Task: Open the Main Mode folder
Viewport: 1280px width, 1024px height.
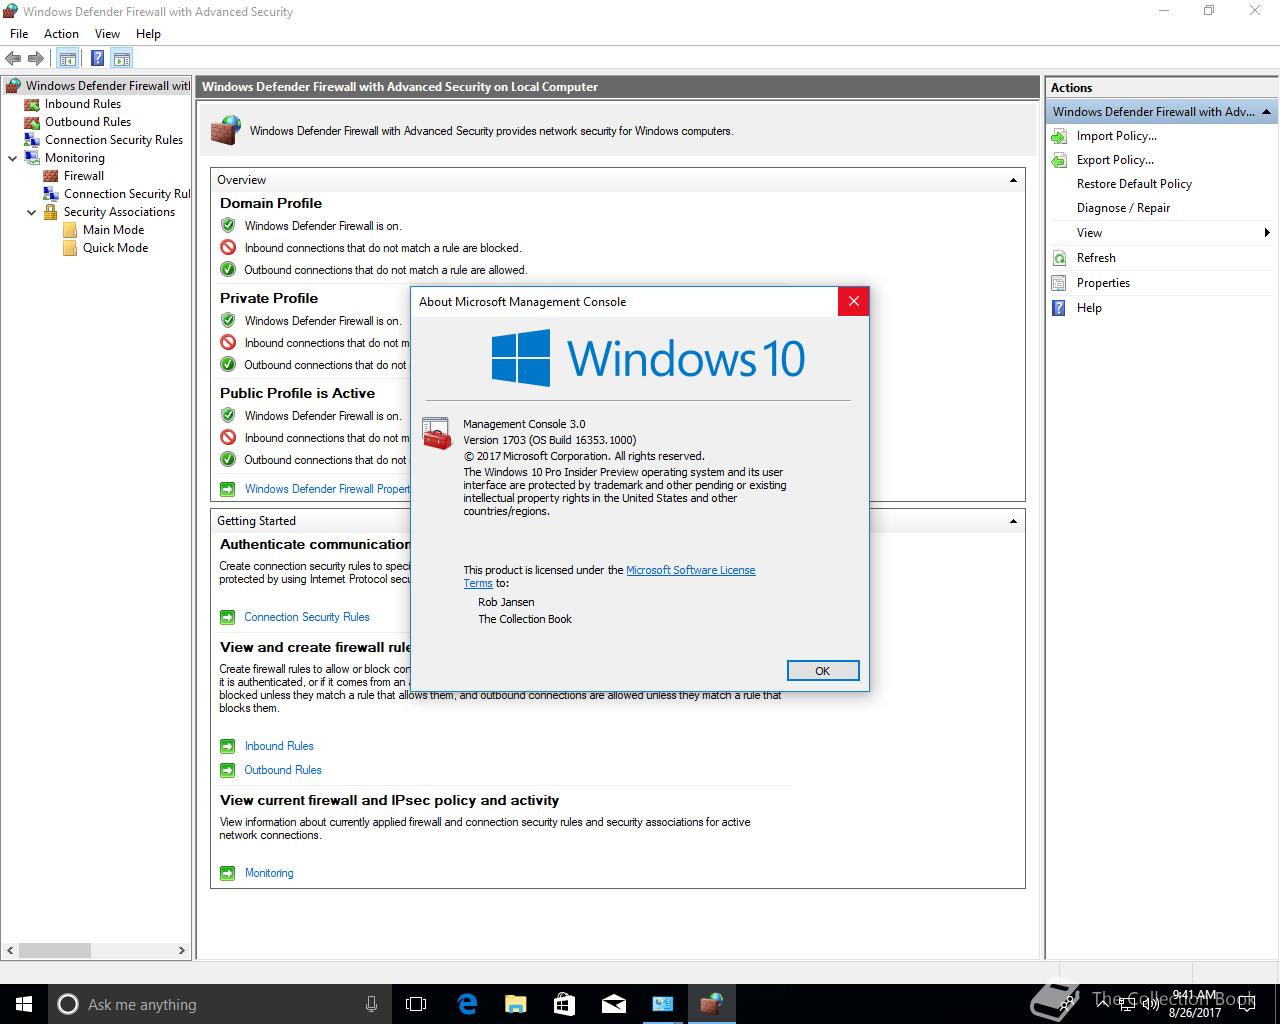Action: (x=113, y=230)
